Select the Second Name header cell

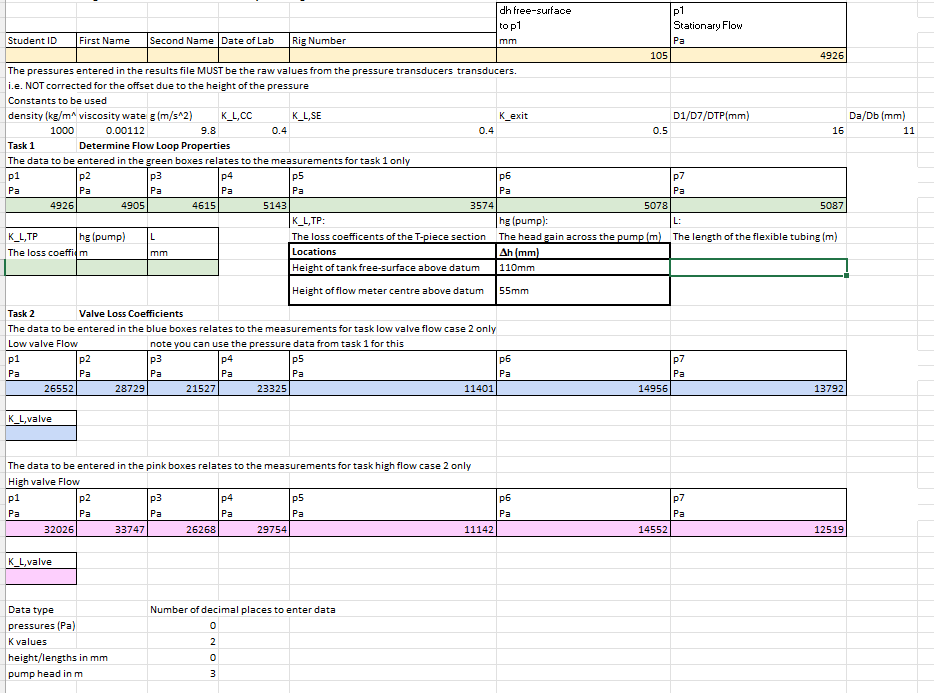[181, 42]
